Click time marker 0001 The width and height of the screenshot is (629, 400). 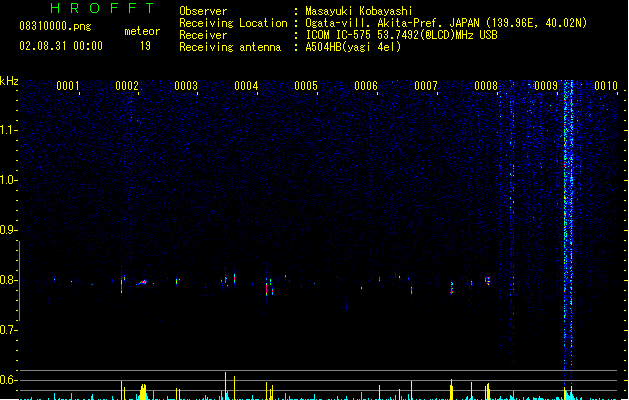[x=67, y=86]
